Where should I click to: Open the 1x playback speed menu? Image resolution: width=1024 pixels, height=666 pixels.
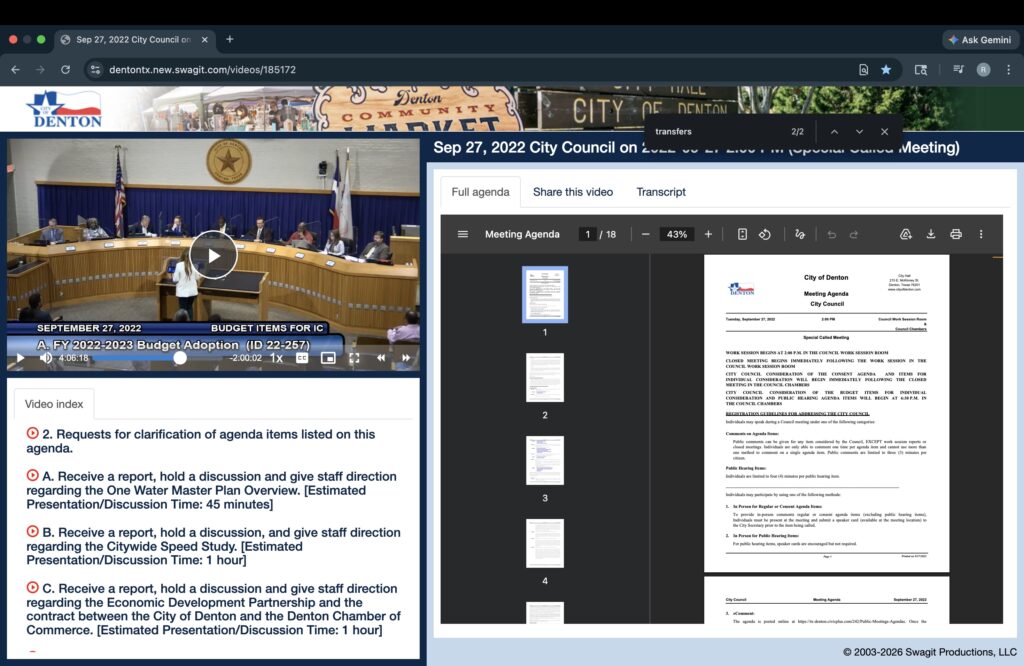(277, 357)
